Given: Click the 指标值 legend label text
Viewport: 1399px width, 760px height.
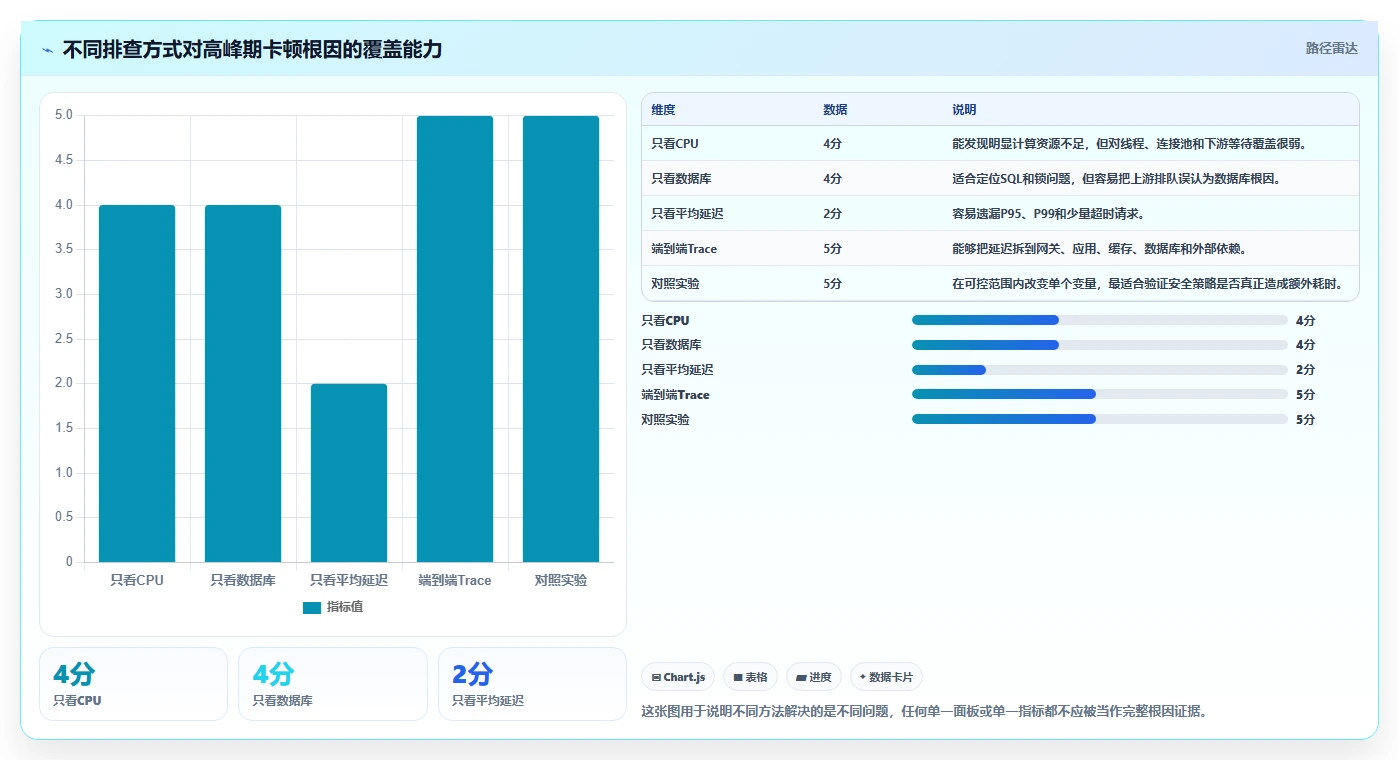Looking at the screenshot, I should click(x=345, y=607).
